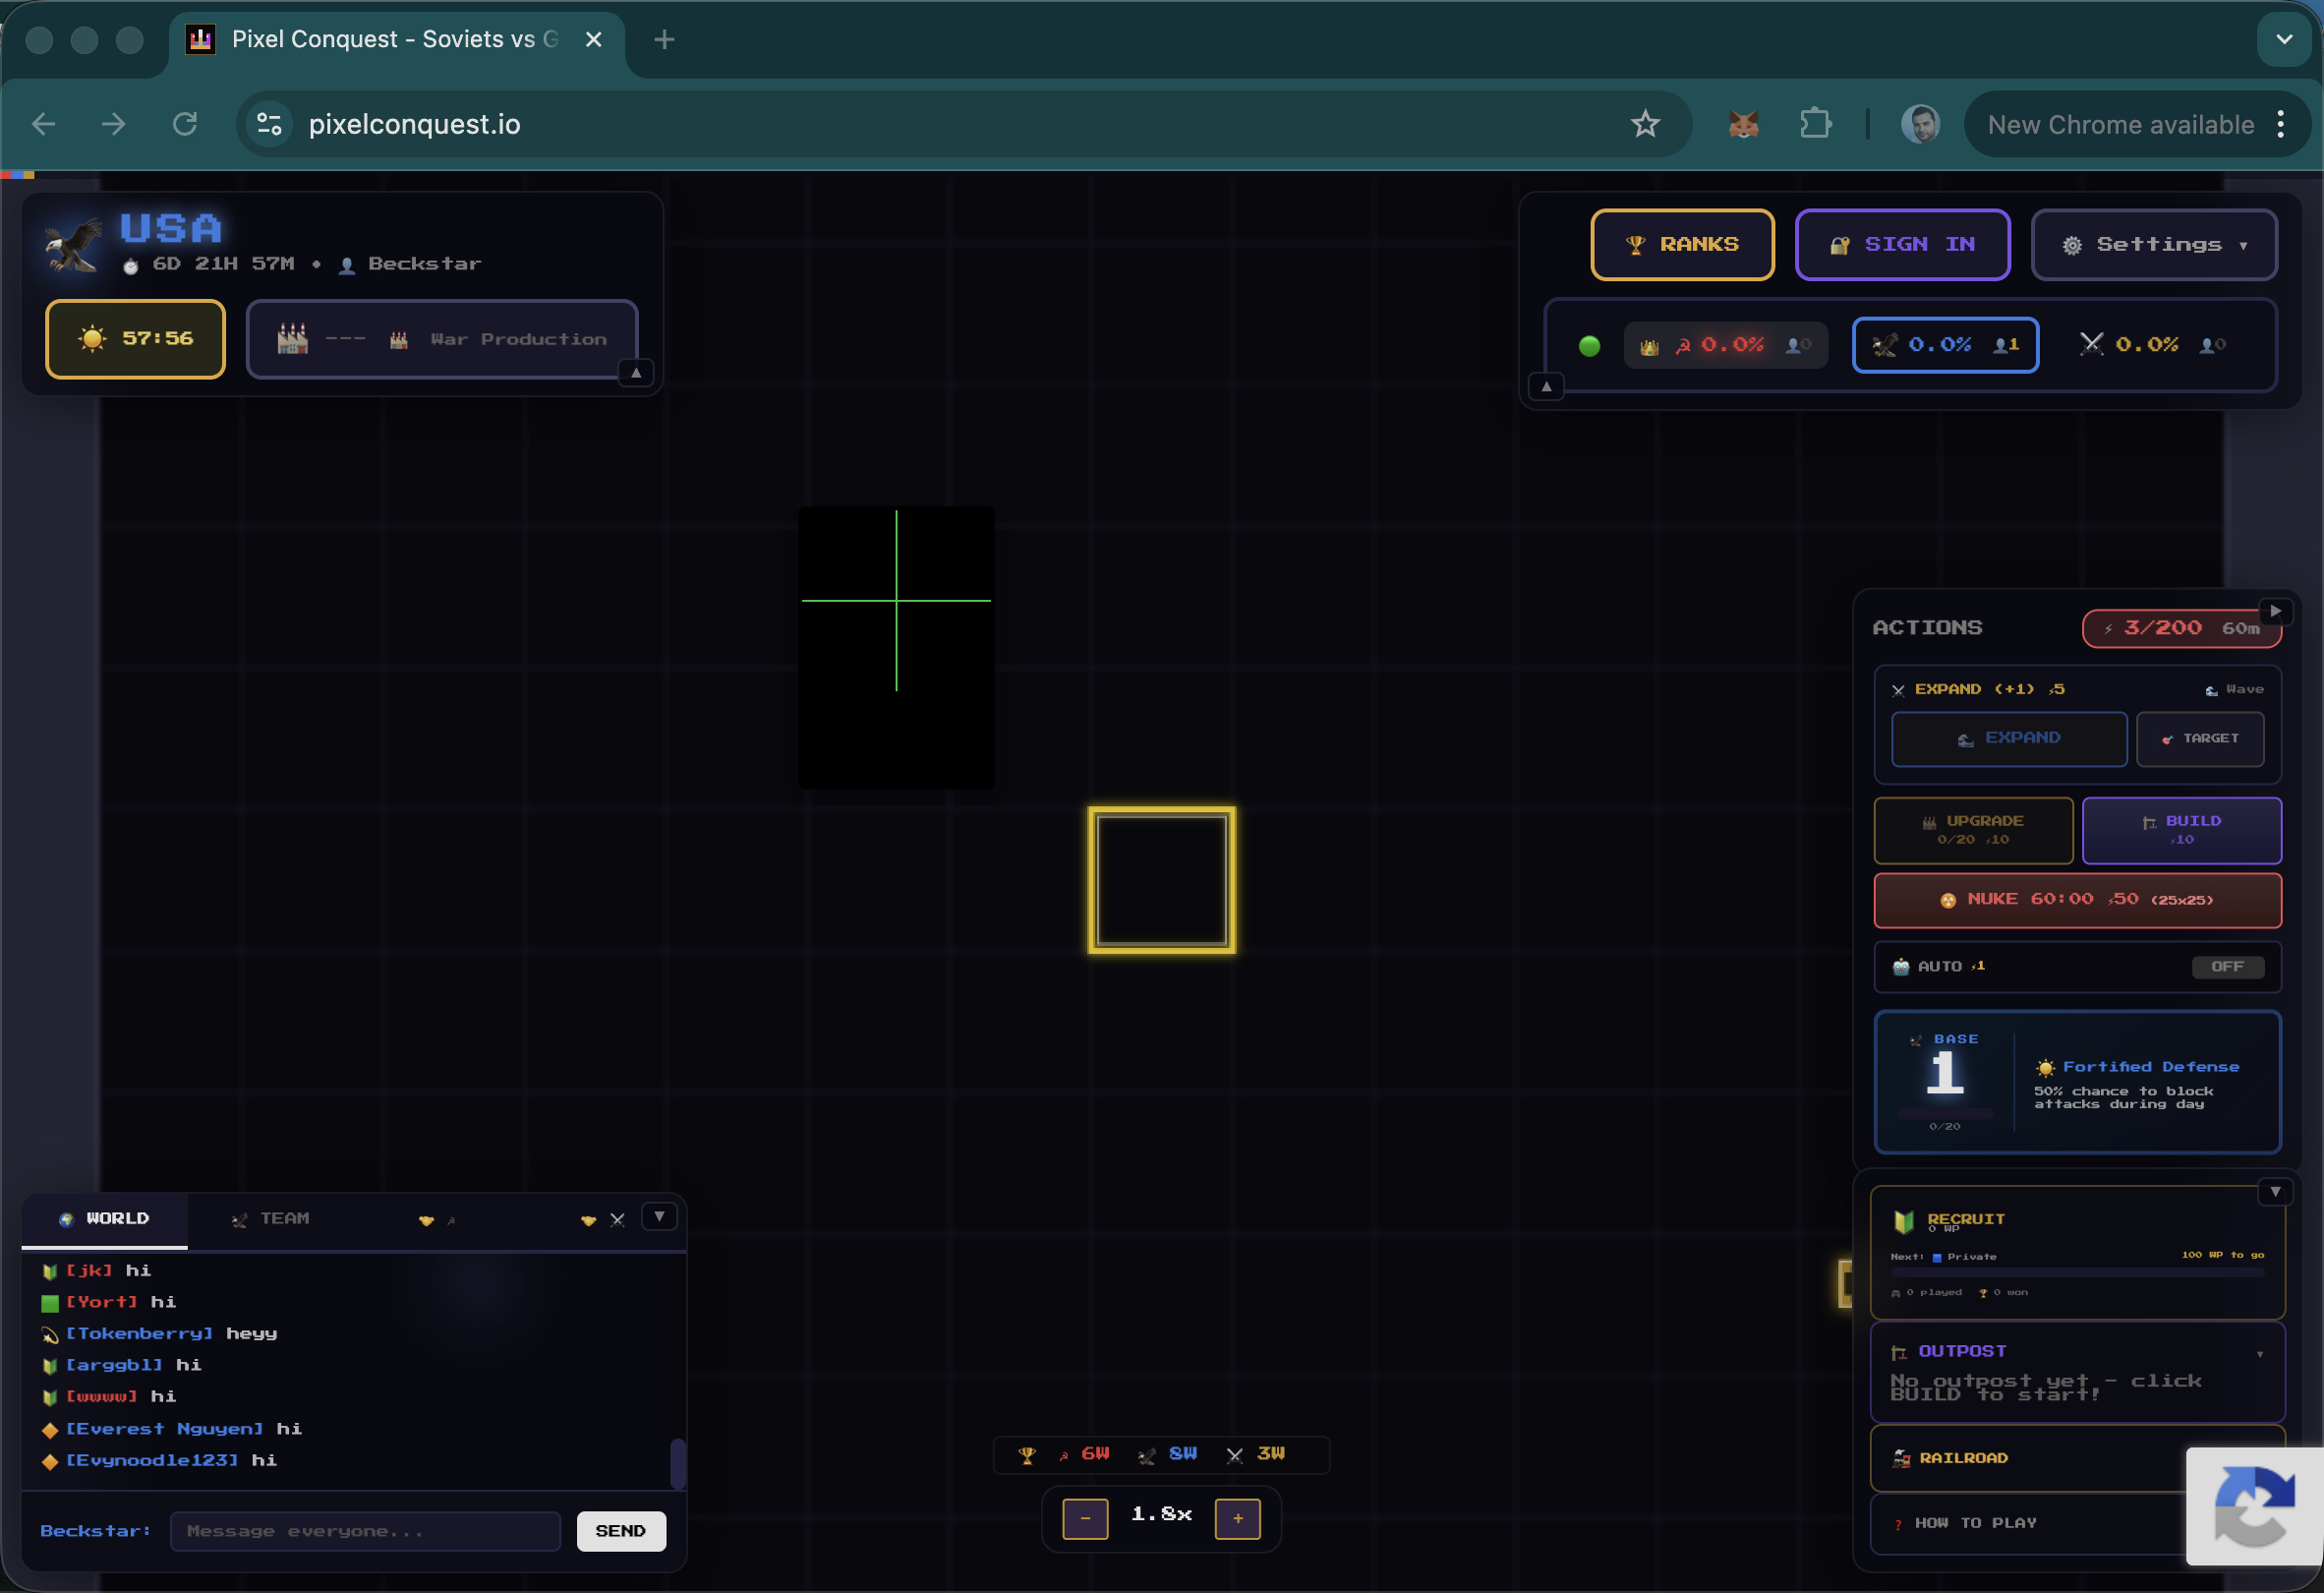Collapse the chat panel arrow

[x=659, y=1216]
